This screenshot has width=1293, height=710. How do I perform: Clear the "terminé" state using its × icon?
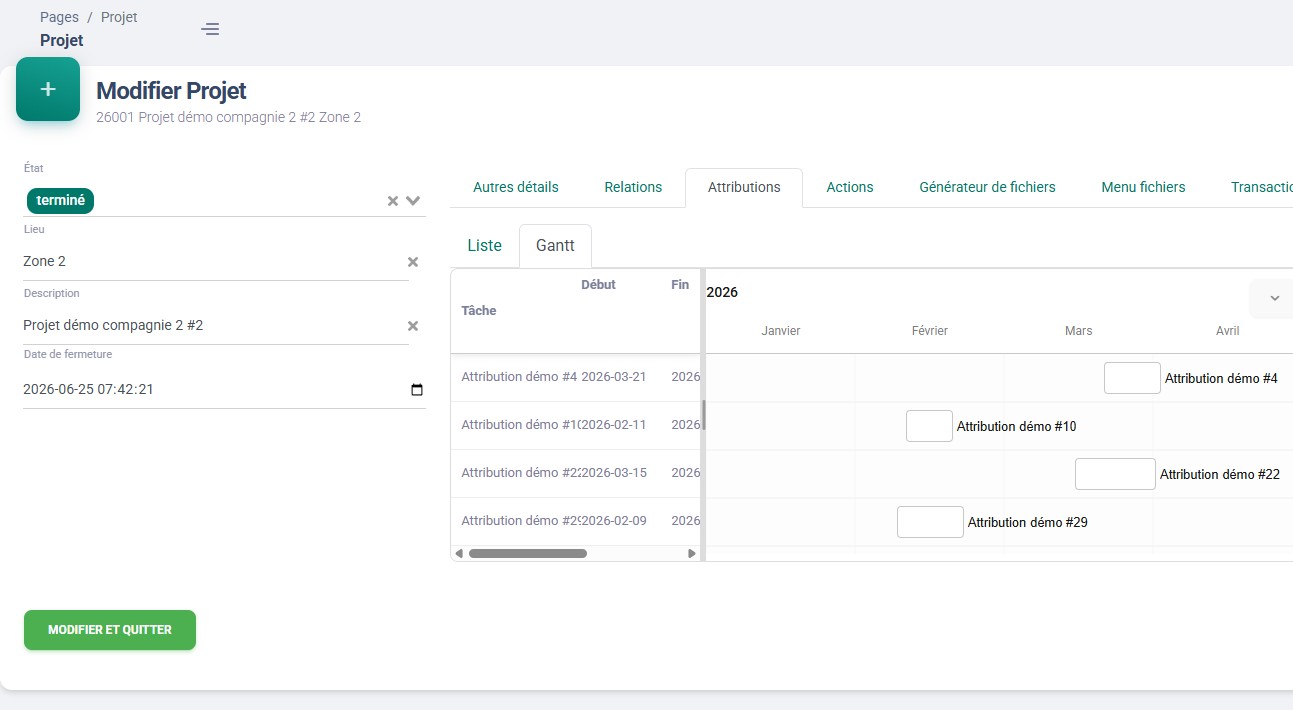pyautogui.click(x=392, y=200)
